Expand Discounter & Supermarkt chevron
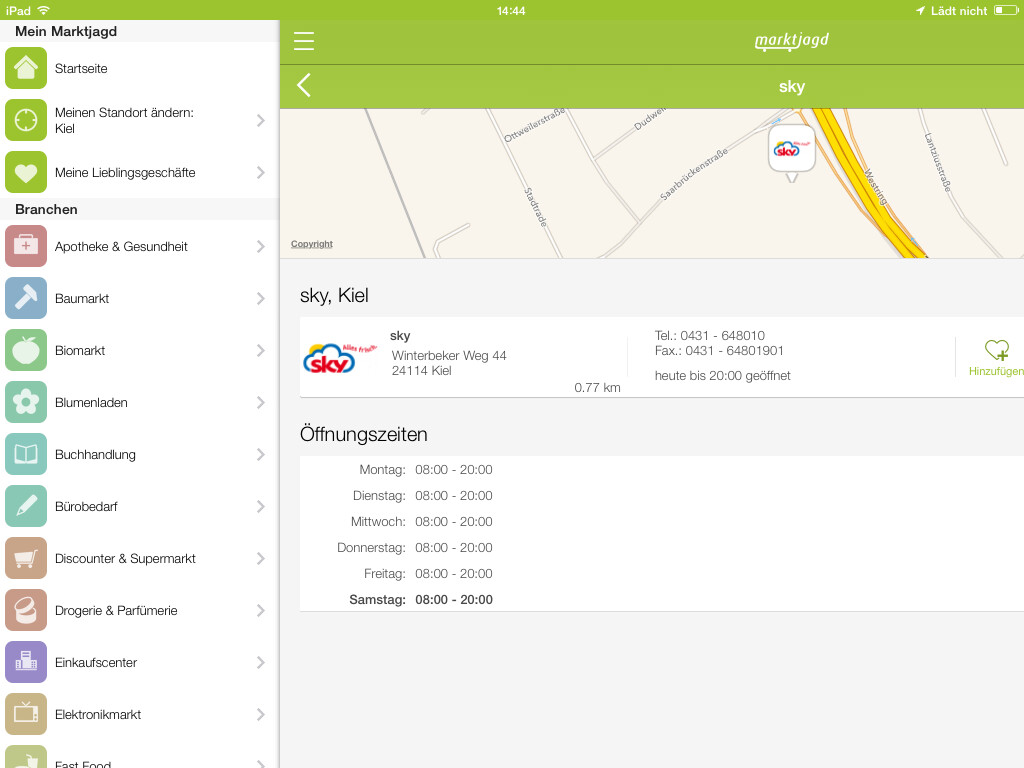Image resolution: width=1024 pixels, height=768 pixels. click(261, 558)
